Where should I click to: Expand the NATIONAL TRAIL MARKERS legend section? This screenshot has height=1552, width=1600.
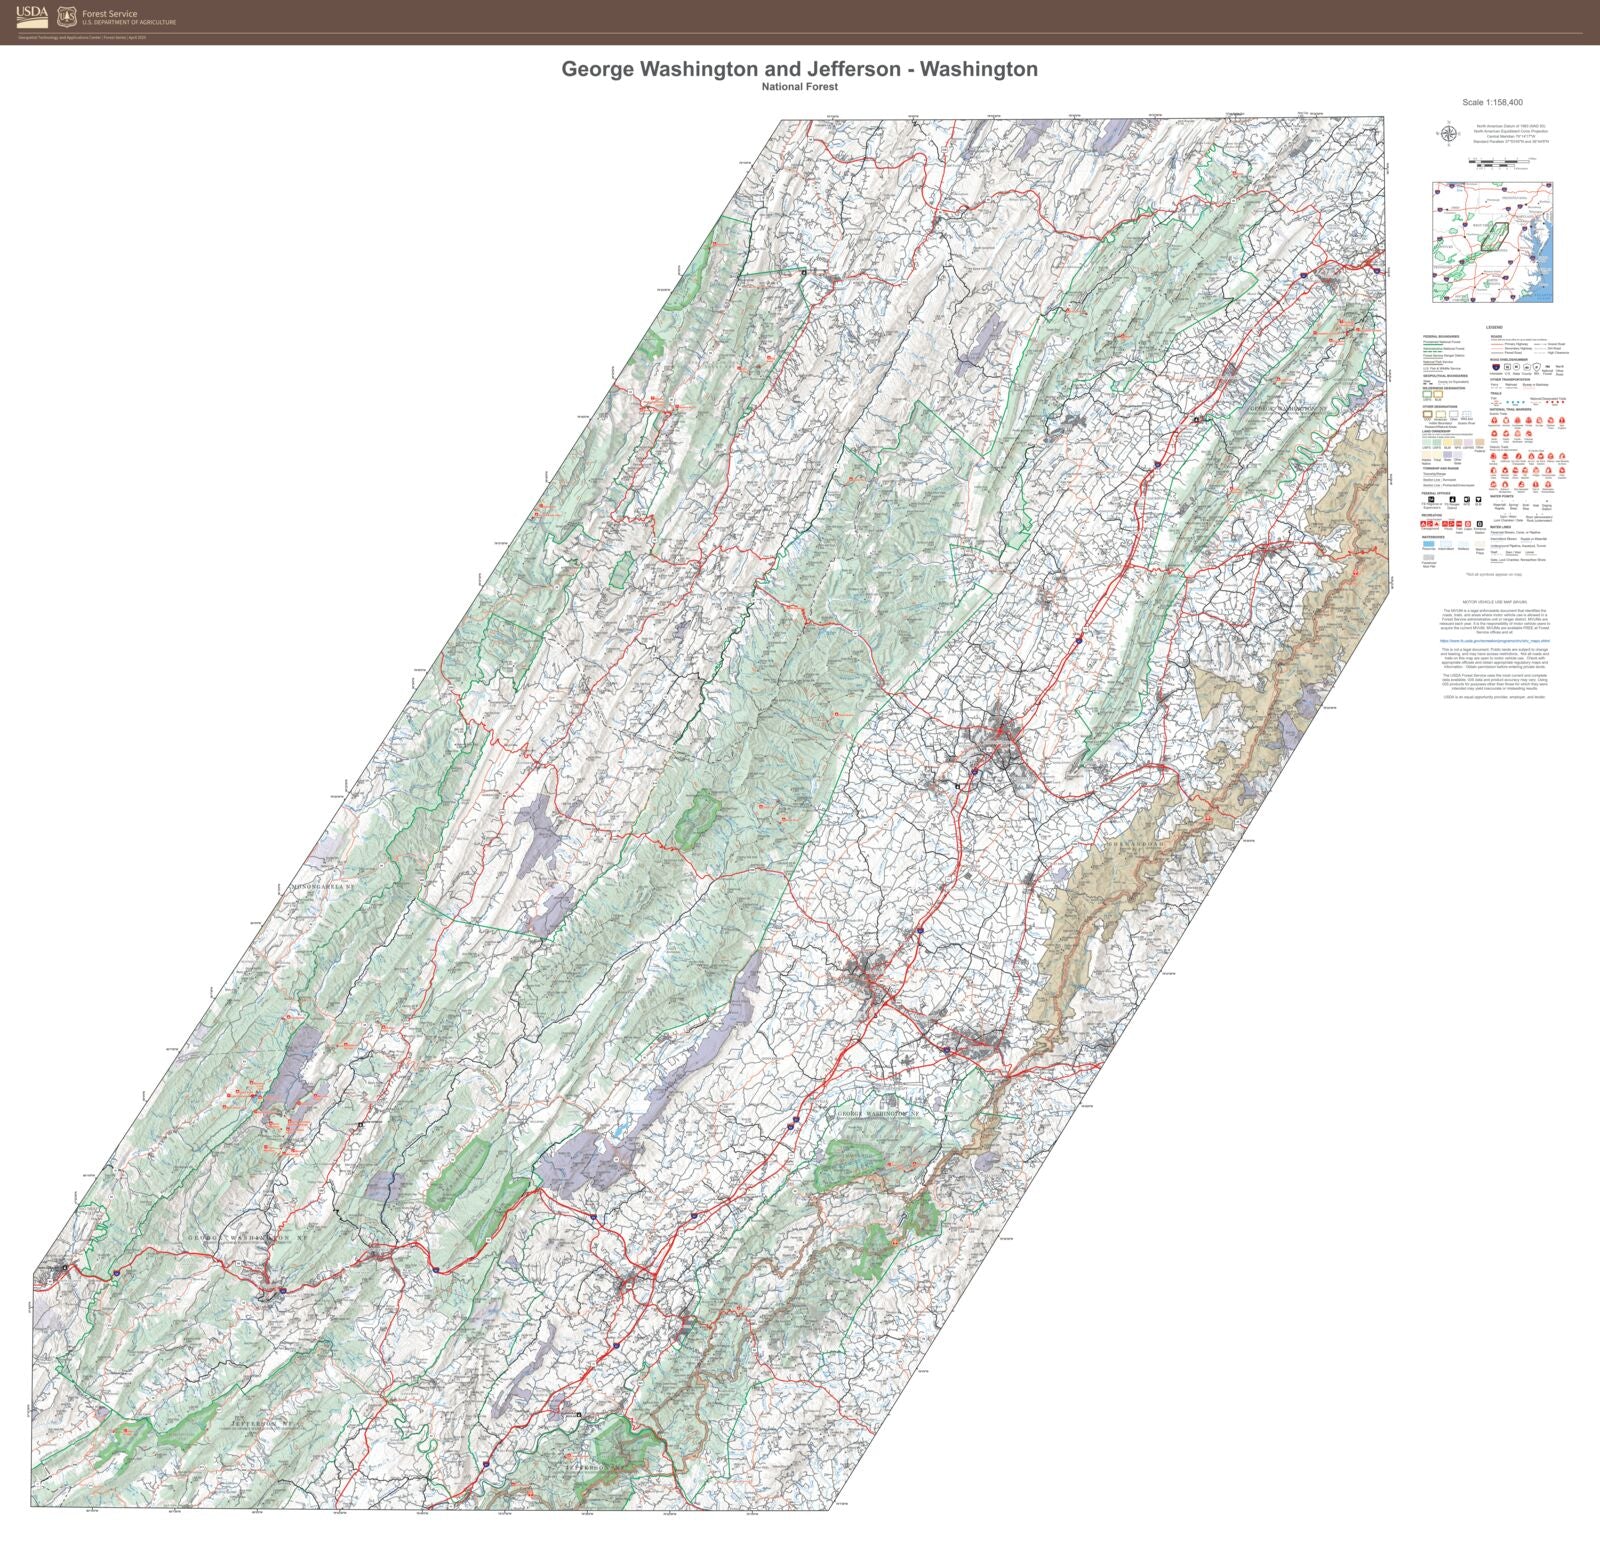(1510, 410)
